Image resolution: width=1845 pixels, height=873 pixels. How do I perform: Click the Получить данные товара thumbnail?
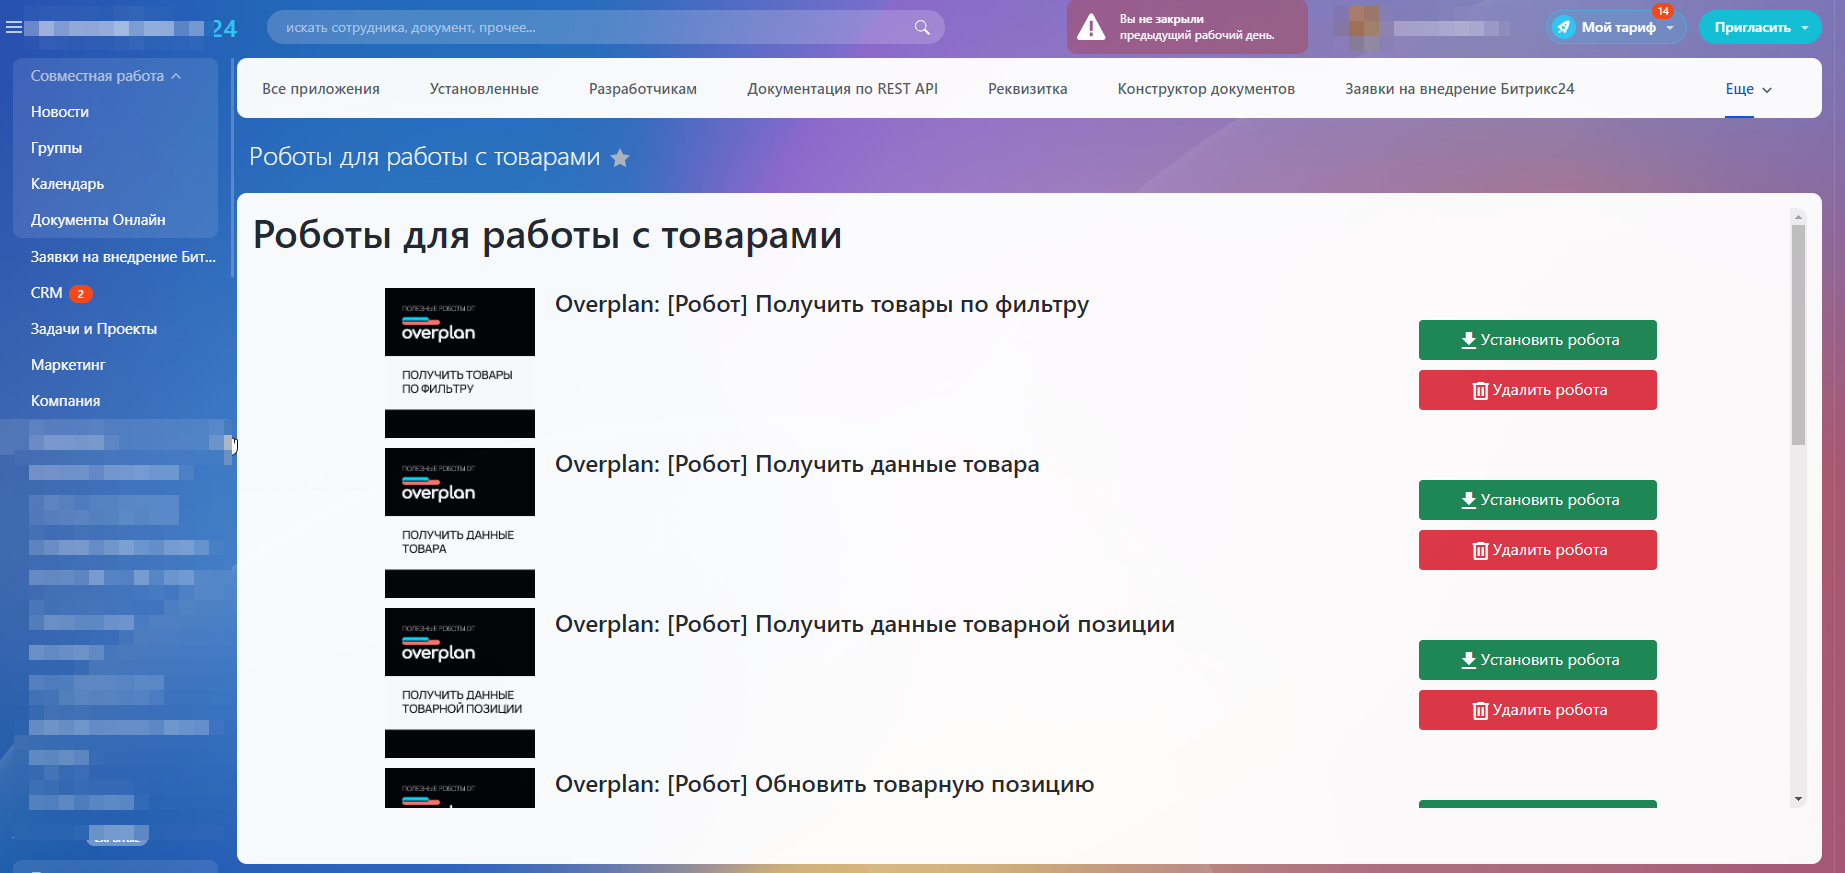[x=460, y=523]
